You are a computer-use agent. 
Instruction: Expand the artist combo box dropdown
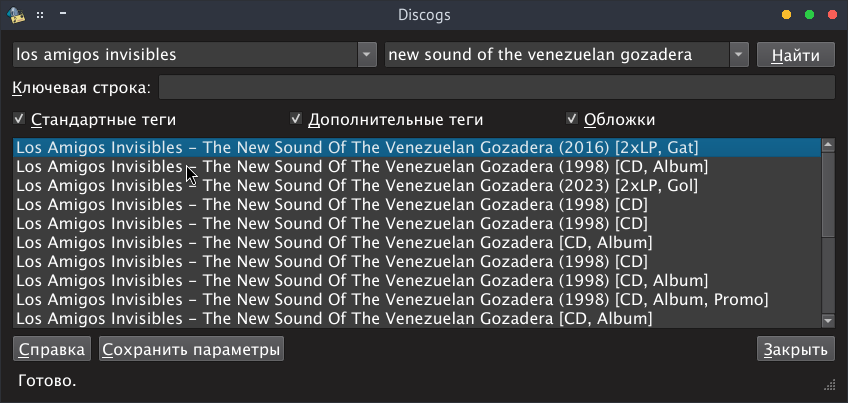pyautogui.click(x=367, y=55)
